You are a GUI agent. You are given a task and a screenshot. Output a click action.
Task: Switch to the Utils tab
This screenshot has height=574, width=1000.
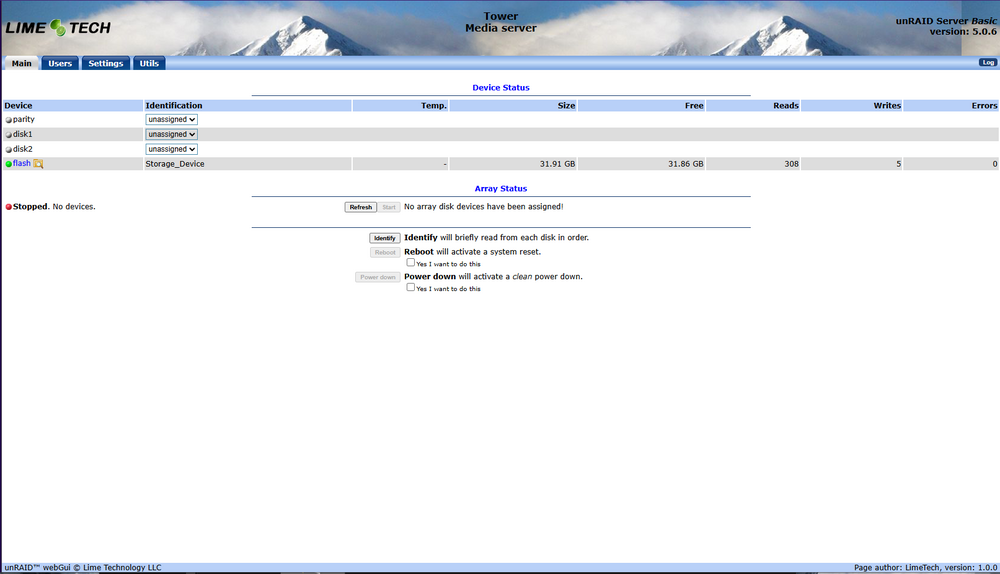pyautogui.click(x=149, y=63)
